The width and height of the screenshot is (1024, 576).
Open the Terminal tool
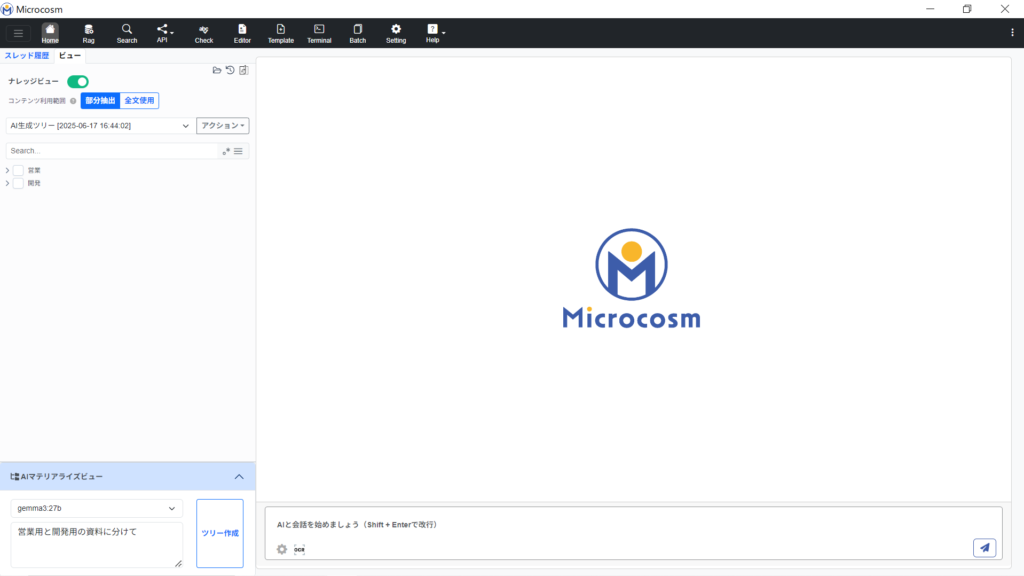click(319, 33)
